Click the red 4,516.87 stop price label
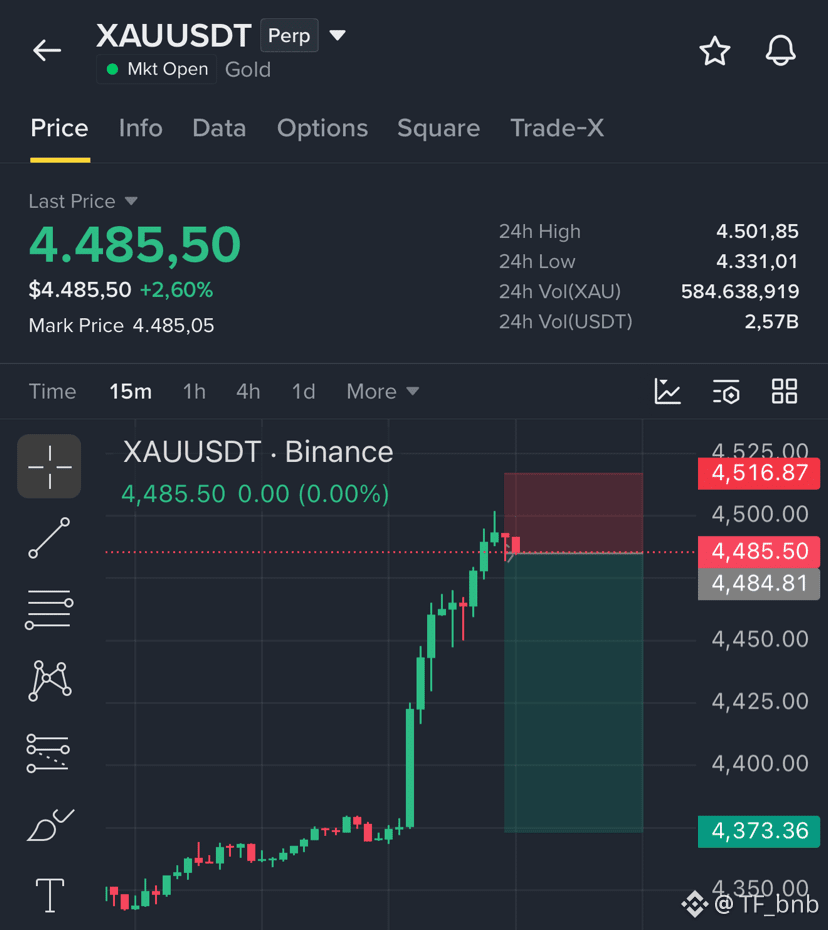The image size is (828, 930). pyautogui.click(x=759, y=473)
